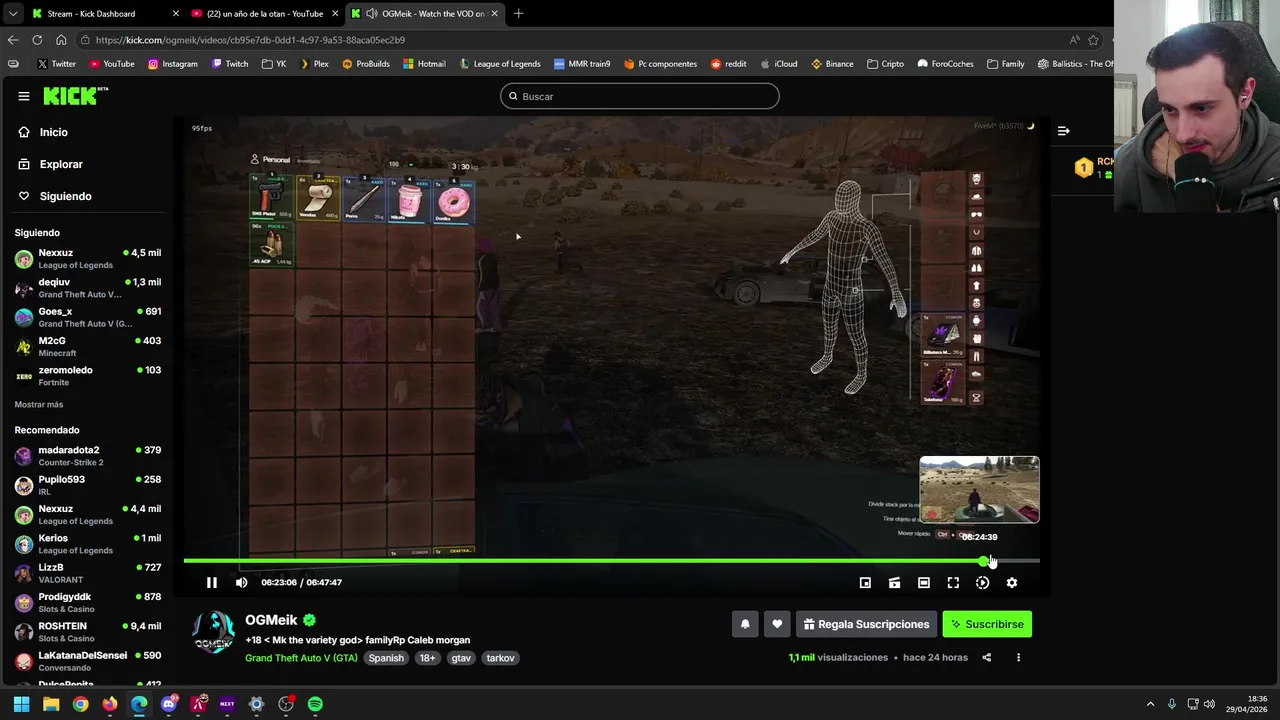Open recommended channel Prodigyddk
The width and height of the screenshot is (1280, 720).
point(88,602)
